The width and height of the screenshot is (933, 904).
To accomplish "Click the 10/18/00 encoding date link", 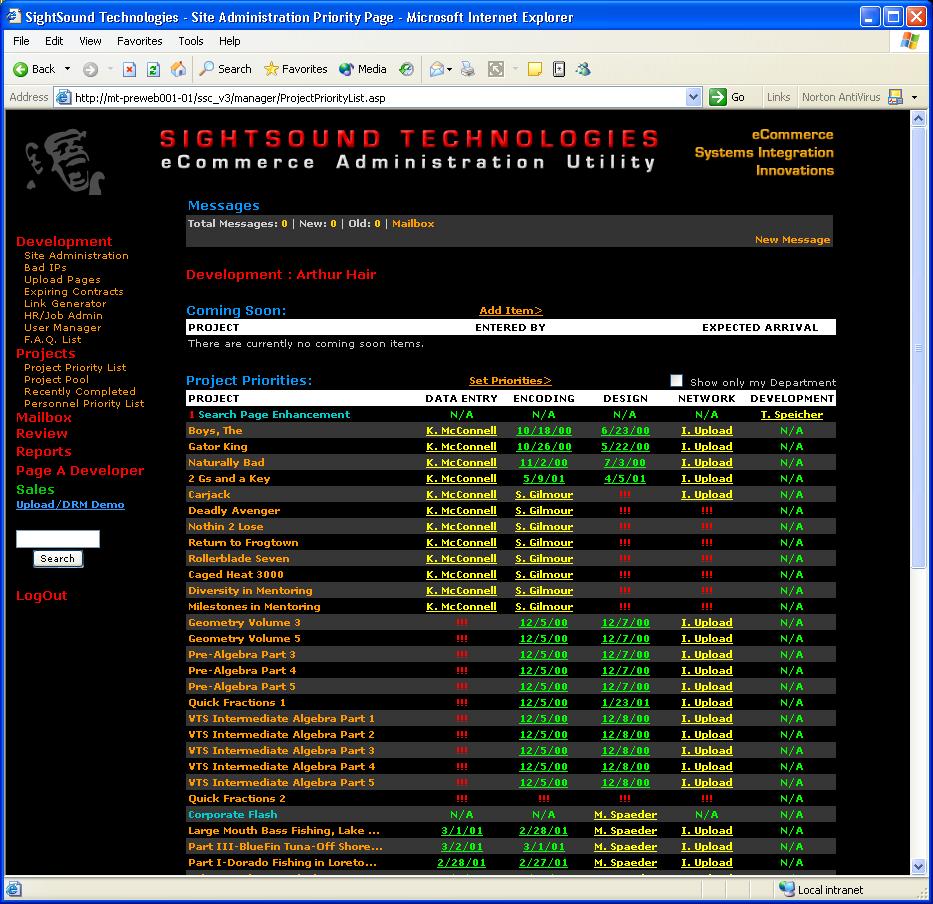I will coord(544,431).
